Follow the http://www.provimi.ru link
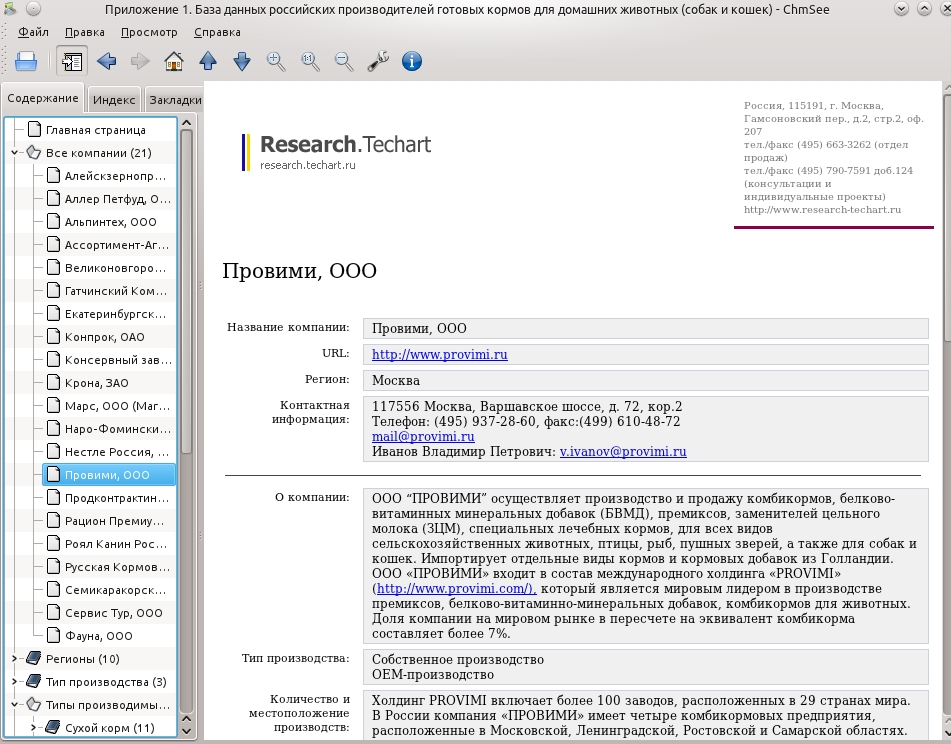 (440, 355)
